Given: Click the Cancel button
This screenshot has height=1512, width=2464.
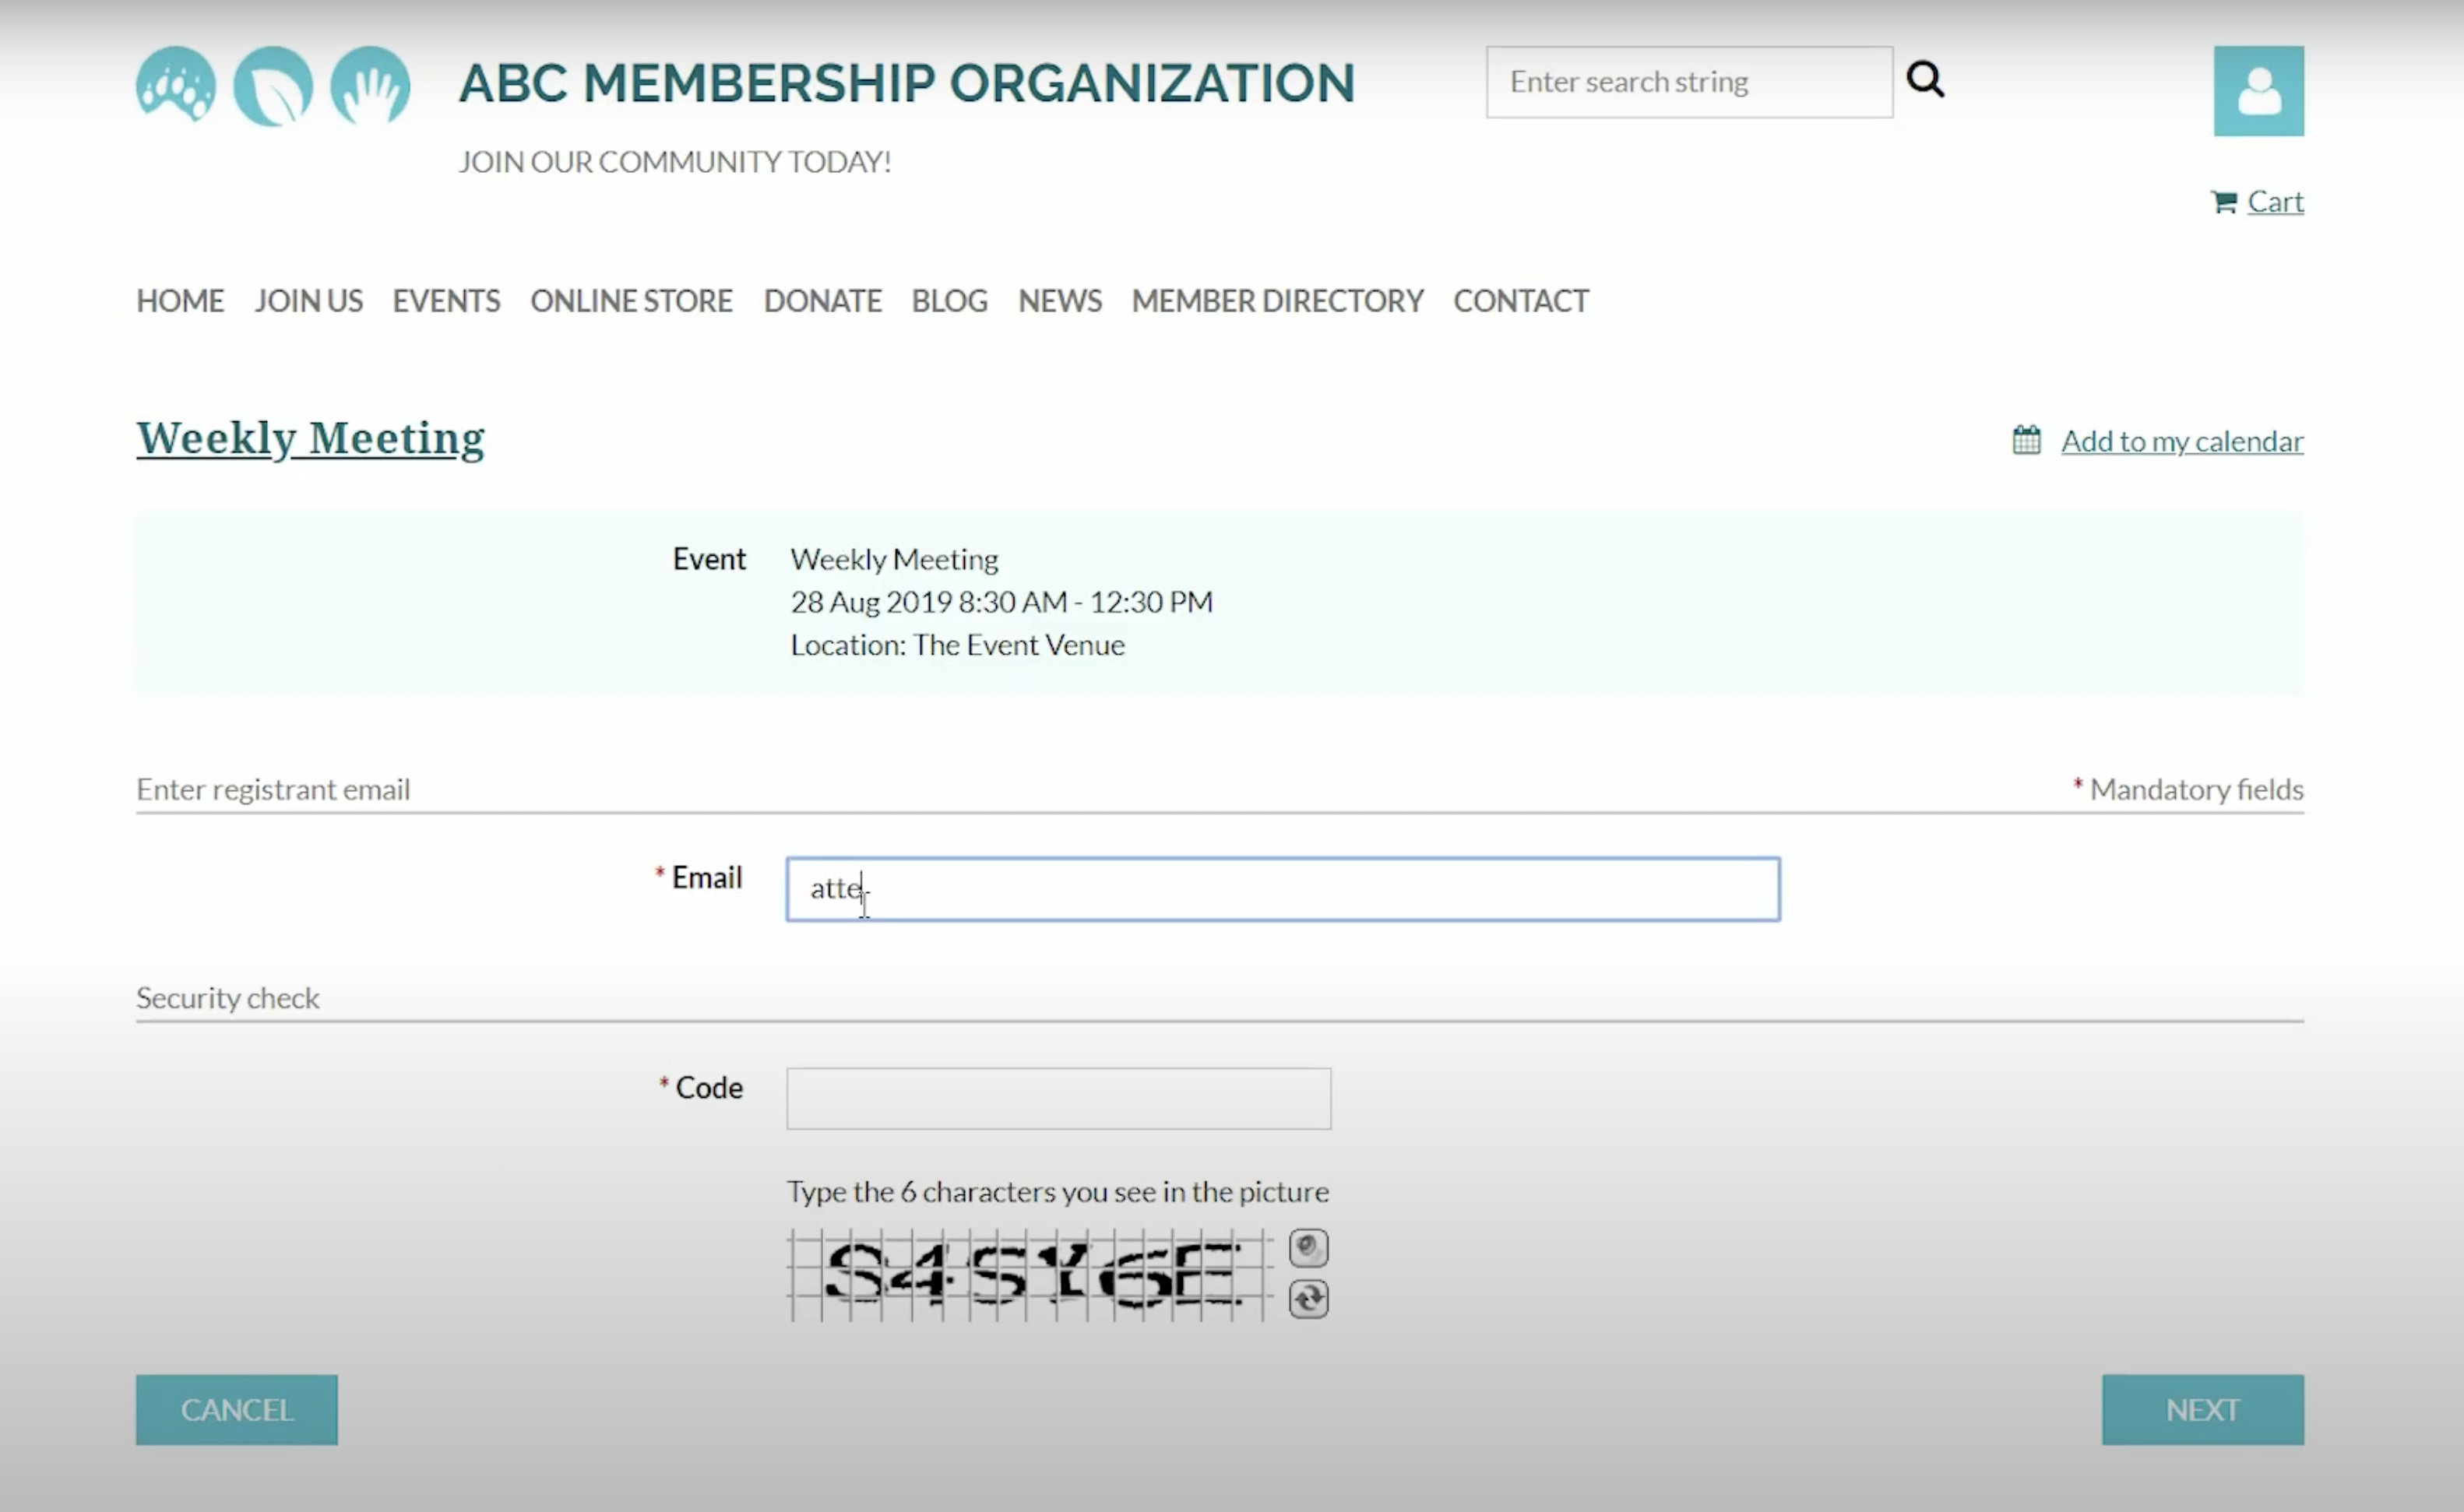Looking at the screenshot, I should [237, 1409].
